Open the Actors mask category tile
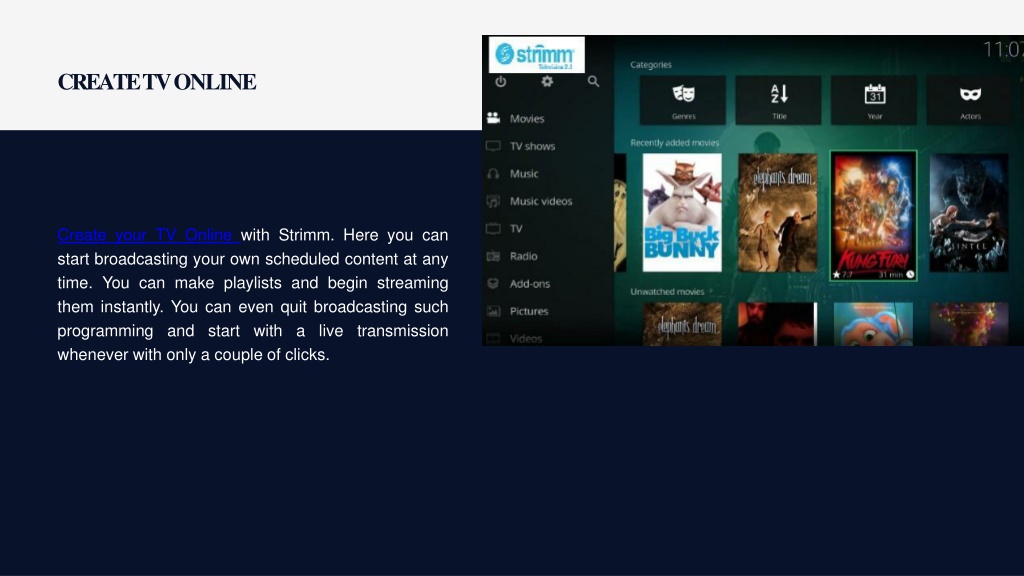The height and width of the screenshot is (576, 1024). 970,100
